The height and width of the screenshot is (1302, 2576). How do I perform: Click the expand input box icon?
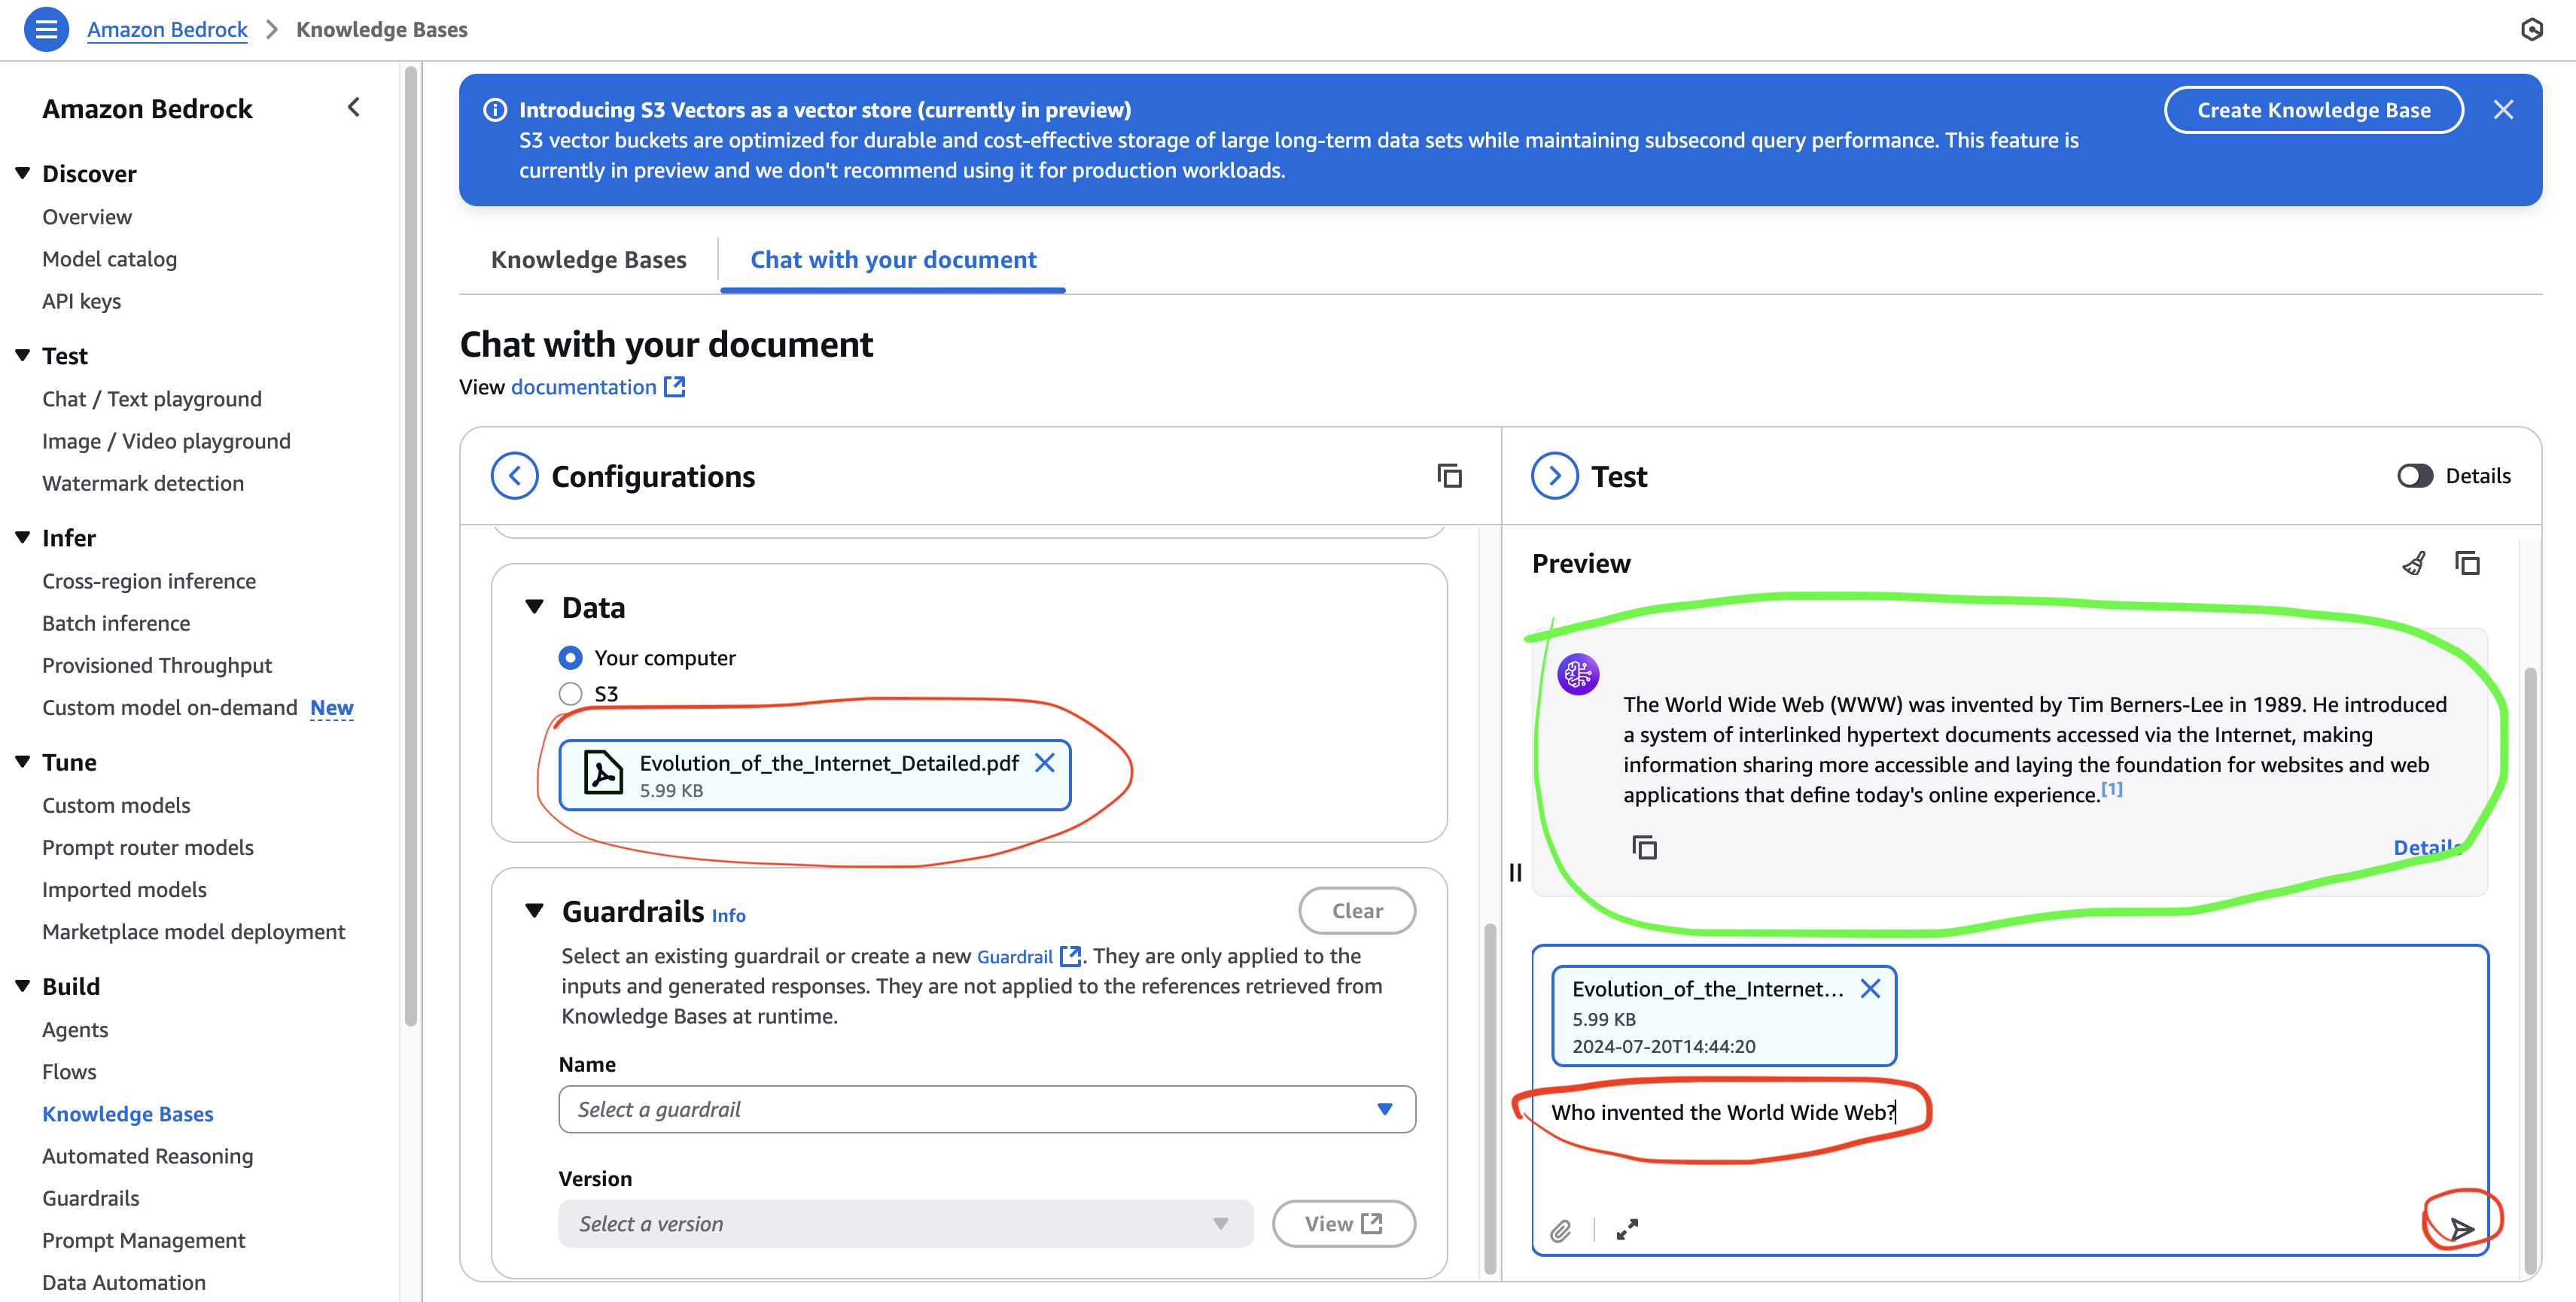(1627, 1230)
